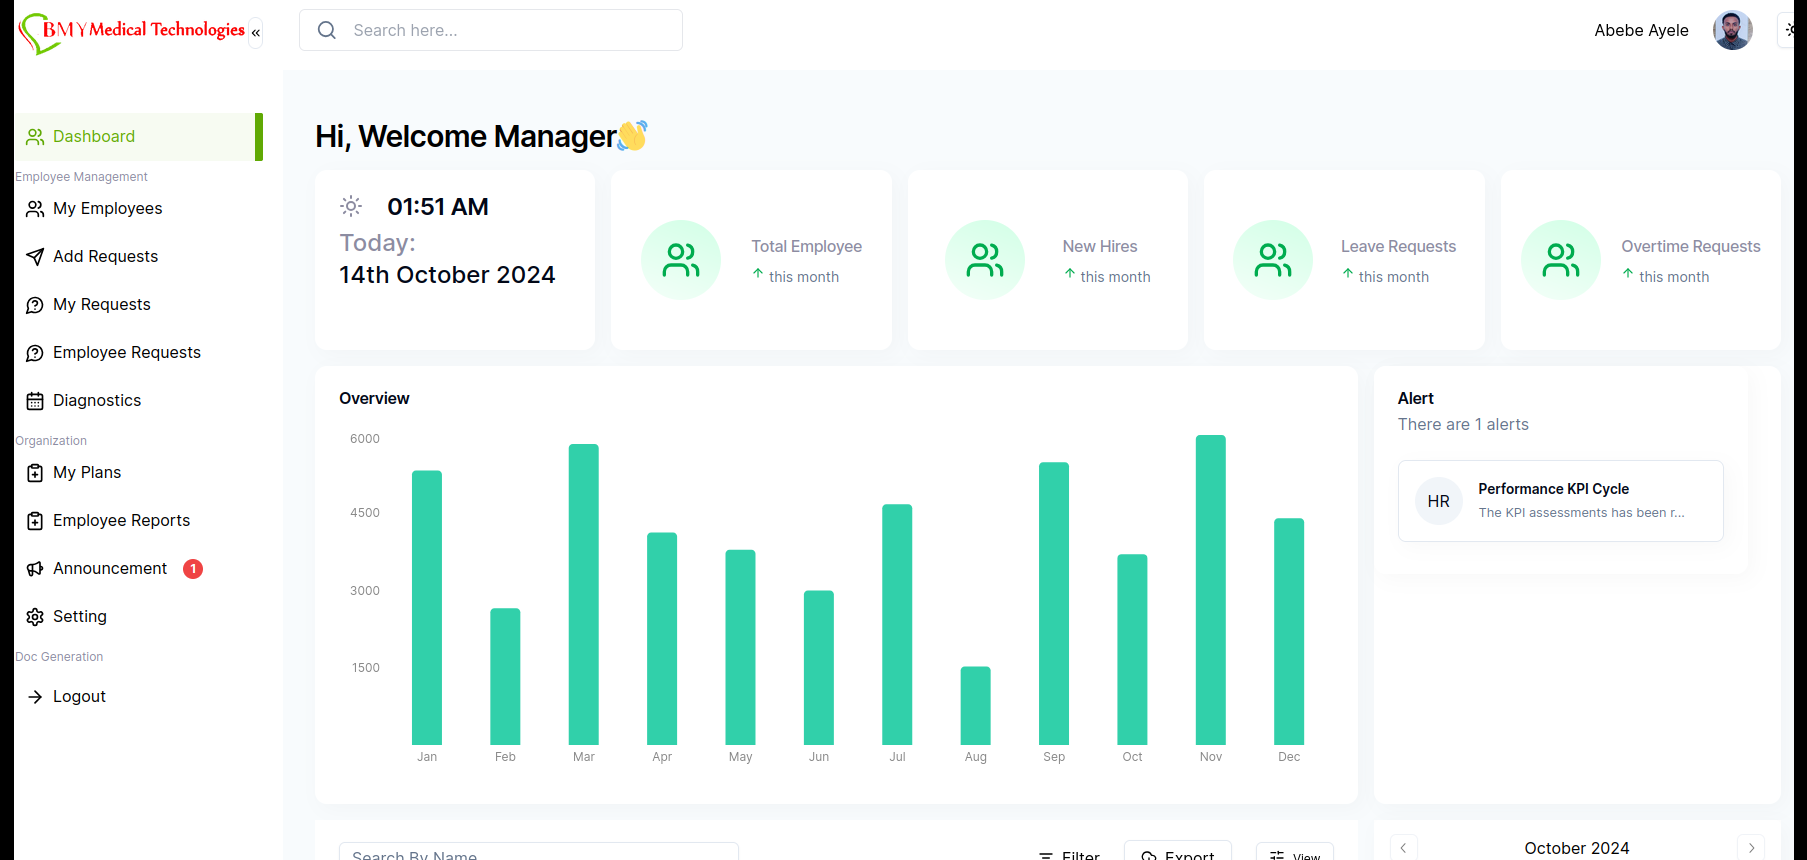Click the Total Employee card icon
Viewport: 1807px width, 860px height.
(681, 260)
